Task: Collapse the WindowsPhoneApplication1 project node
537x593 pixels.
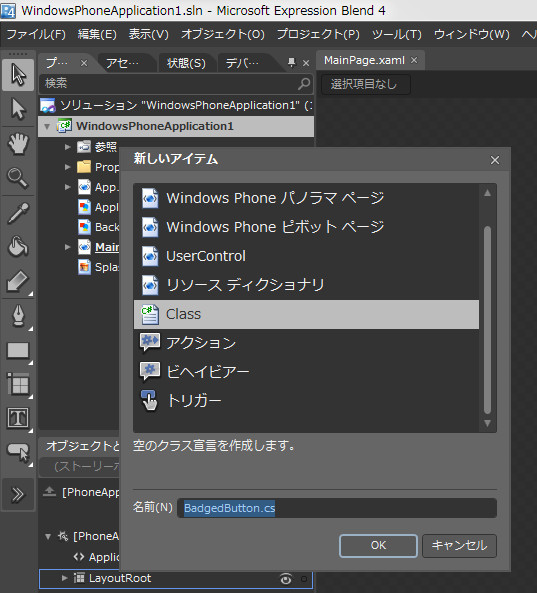Action: (47, 126)
